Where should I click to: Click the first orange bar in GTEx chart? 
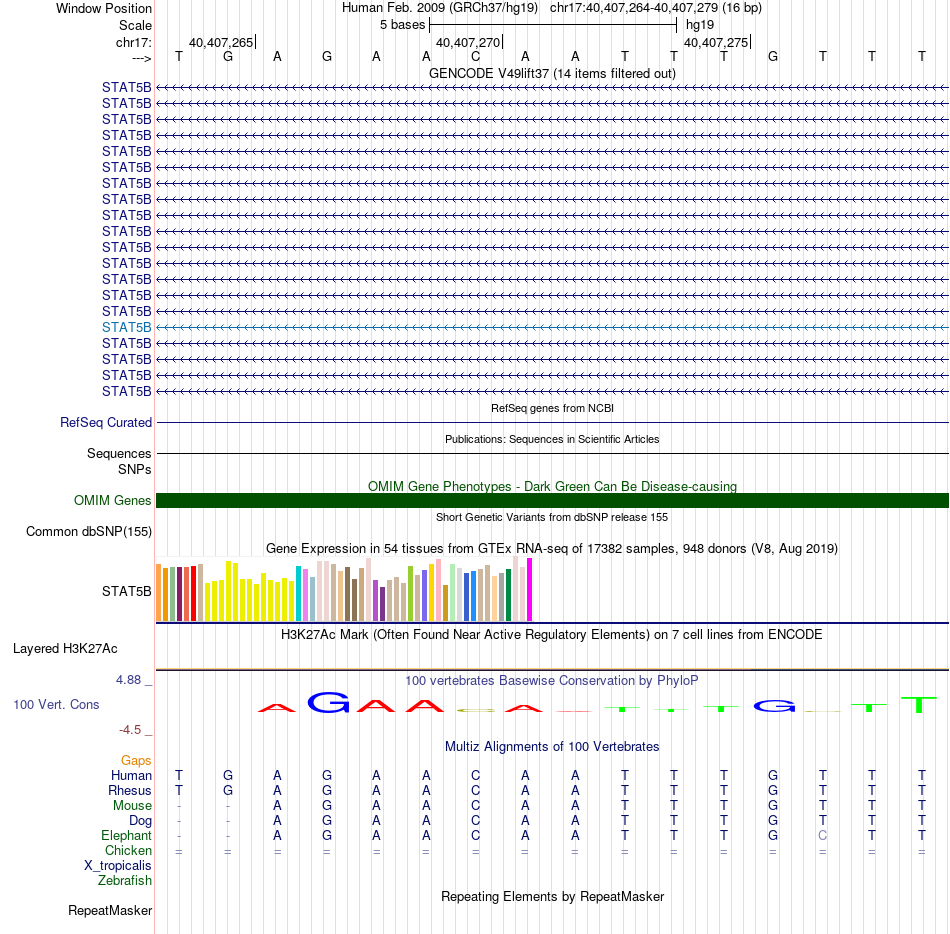[x=159, y=592]
